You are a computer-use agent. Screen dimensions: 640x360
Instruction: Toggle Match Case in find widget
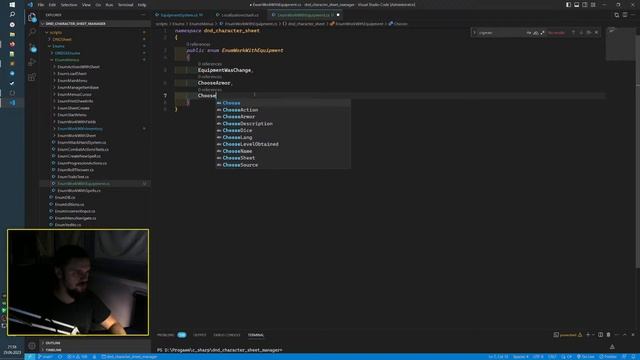tap(529, 32)
